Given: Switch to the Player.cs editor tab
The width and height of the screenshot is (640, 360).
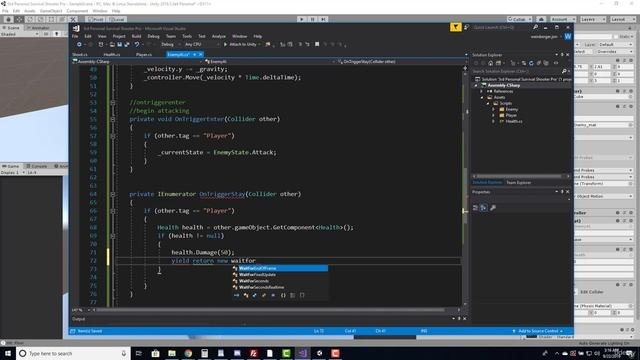Looking at the screenshot, I should click(144, 54).
